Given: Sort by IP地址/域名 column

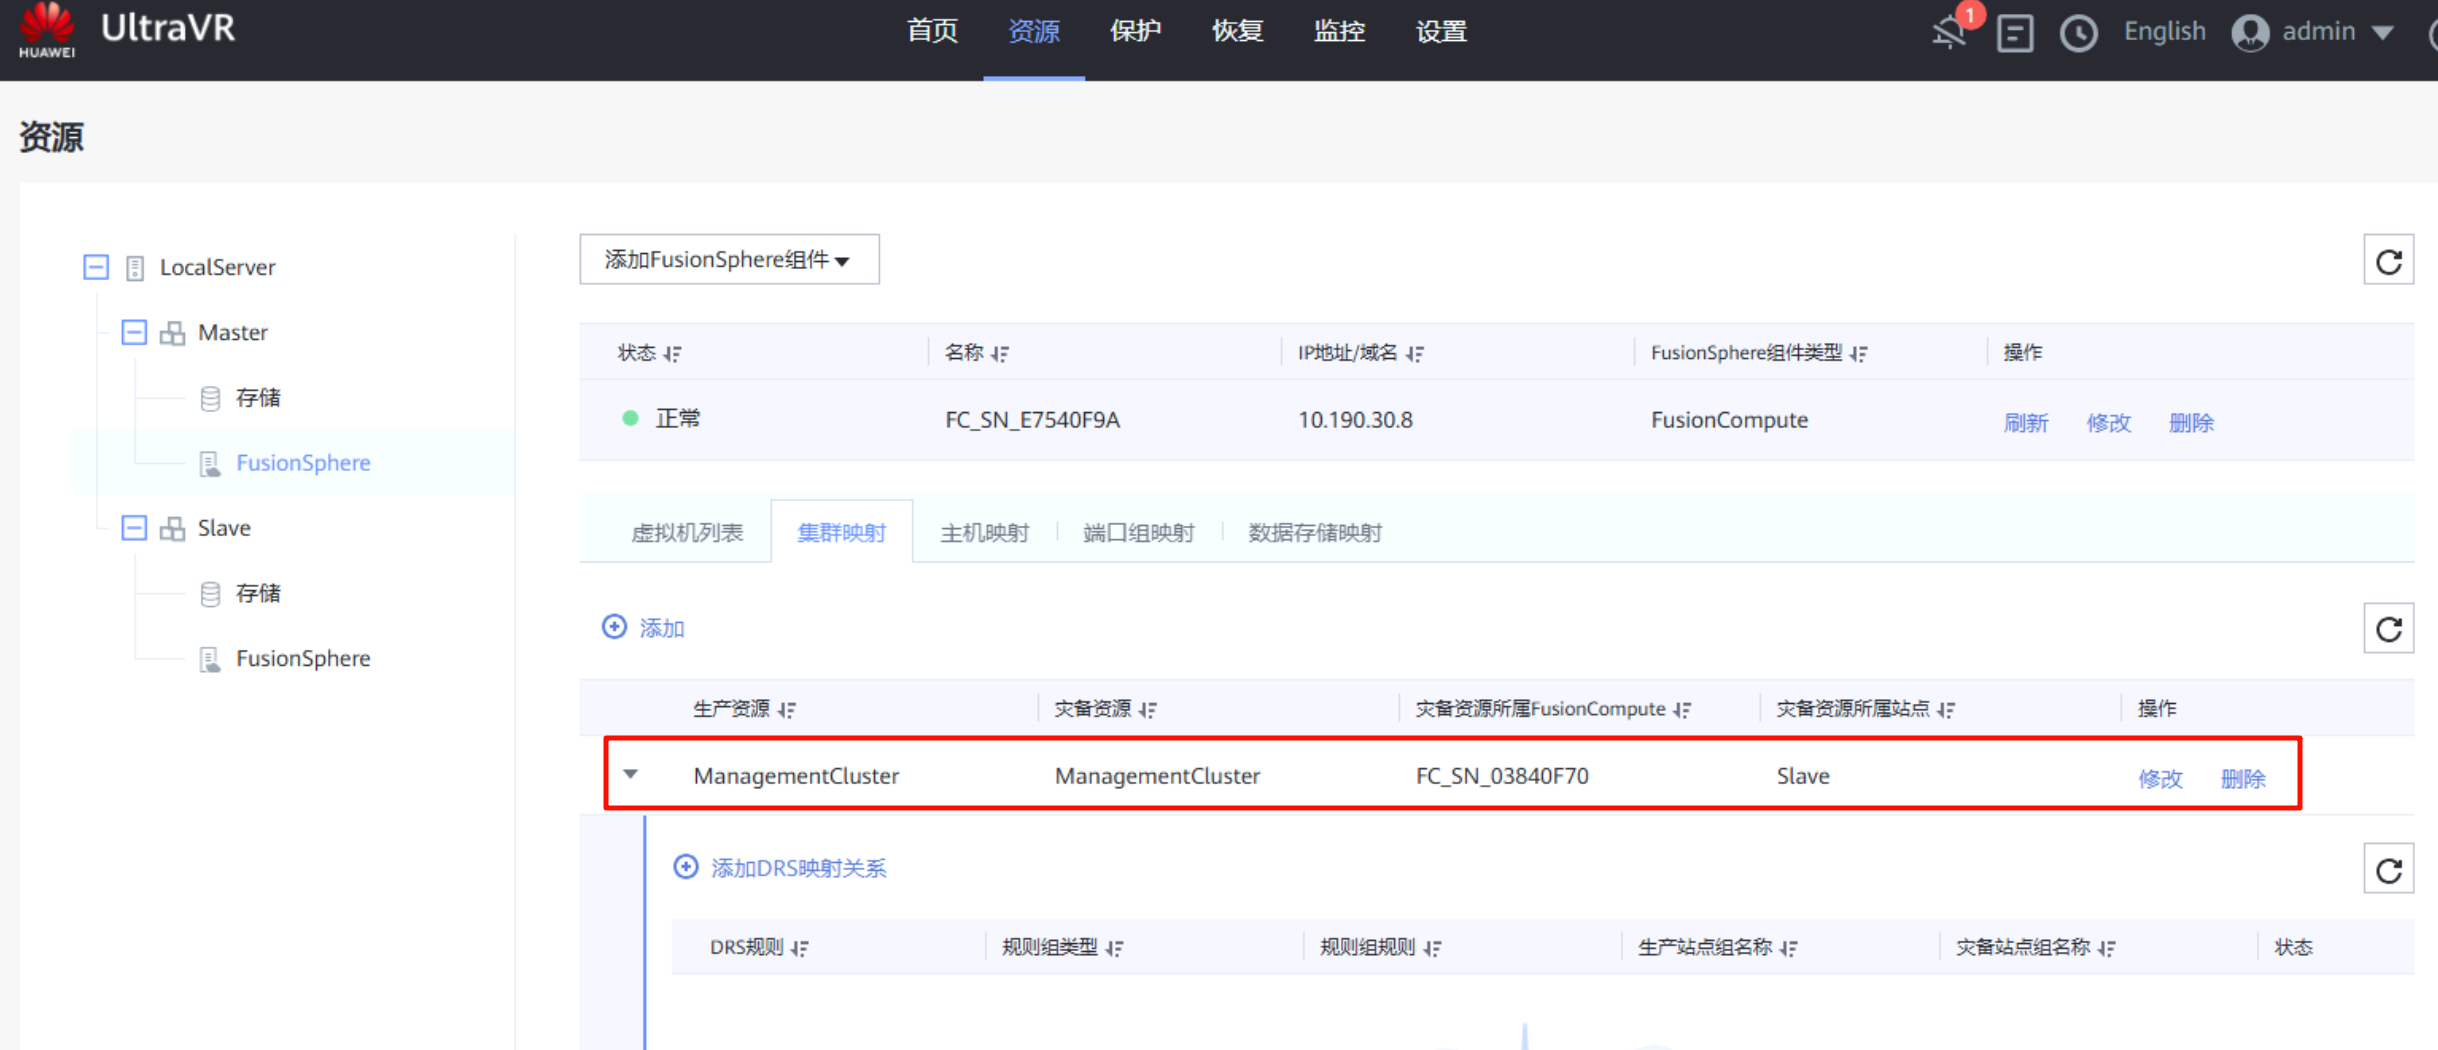Looking at the screenshot, I should point(1414,353).
